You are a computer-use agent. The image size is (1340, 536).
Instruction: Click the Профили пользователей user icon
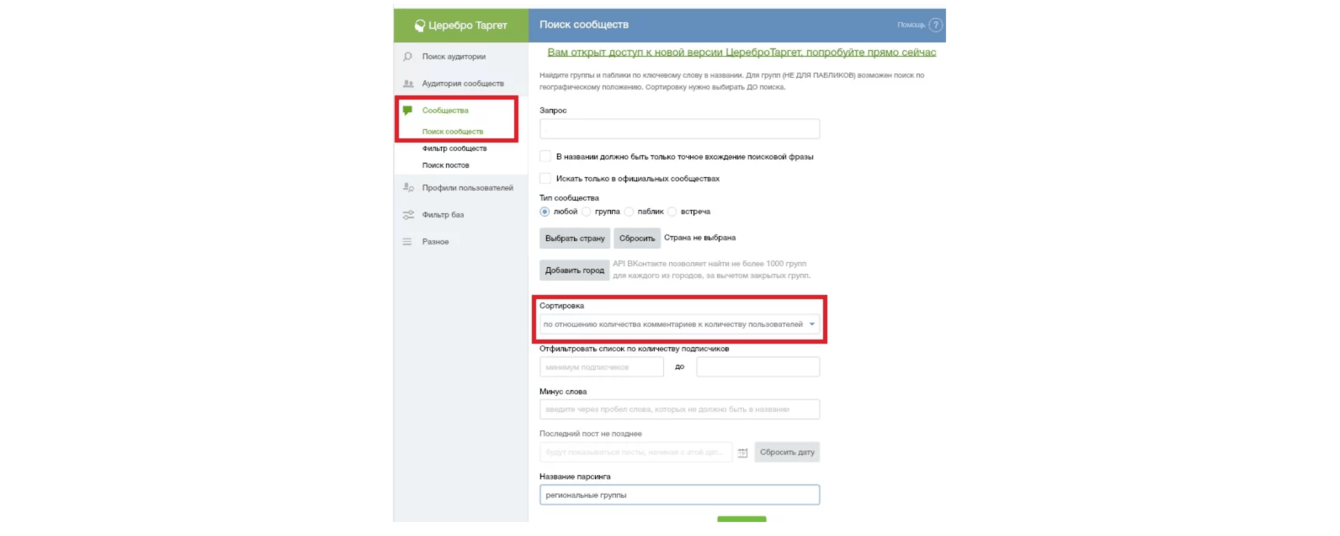click(x=408, y=188)
